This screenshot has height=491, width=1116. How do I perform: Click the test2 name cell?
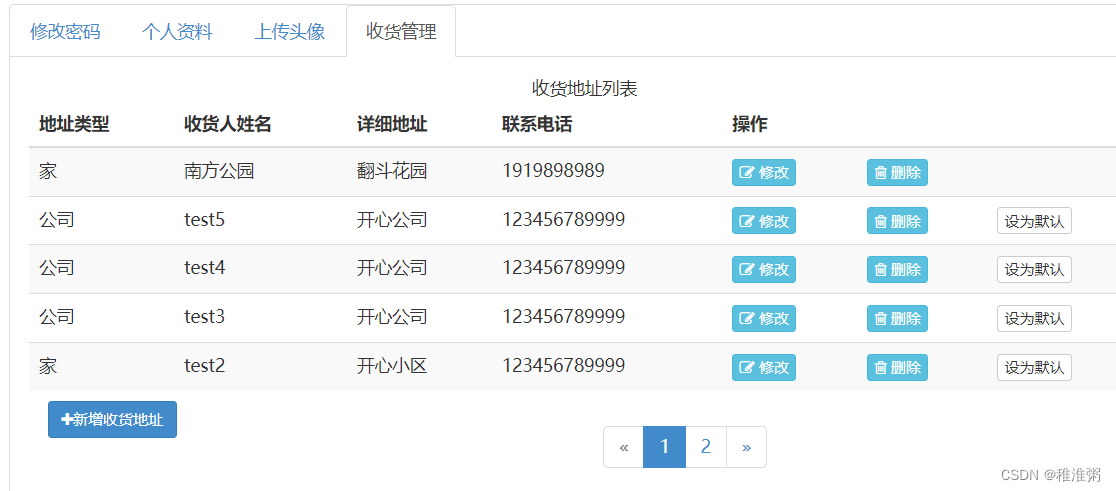pos(205,366)
